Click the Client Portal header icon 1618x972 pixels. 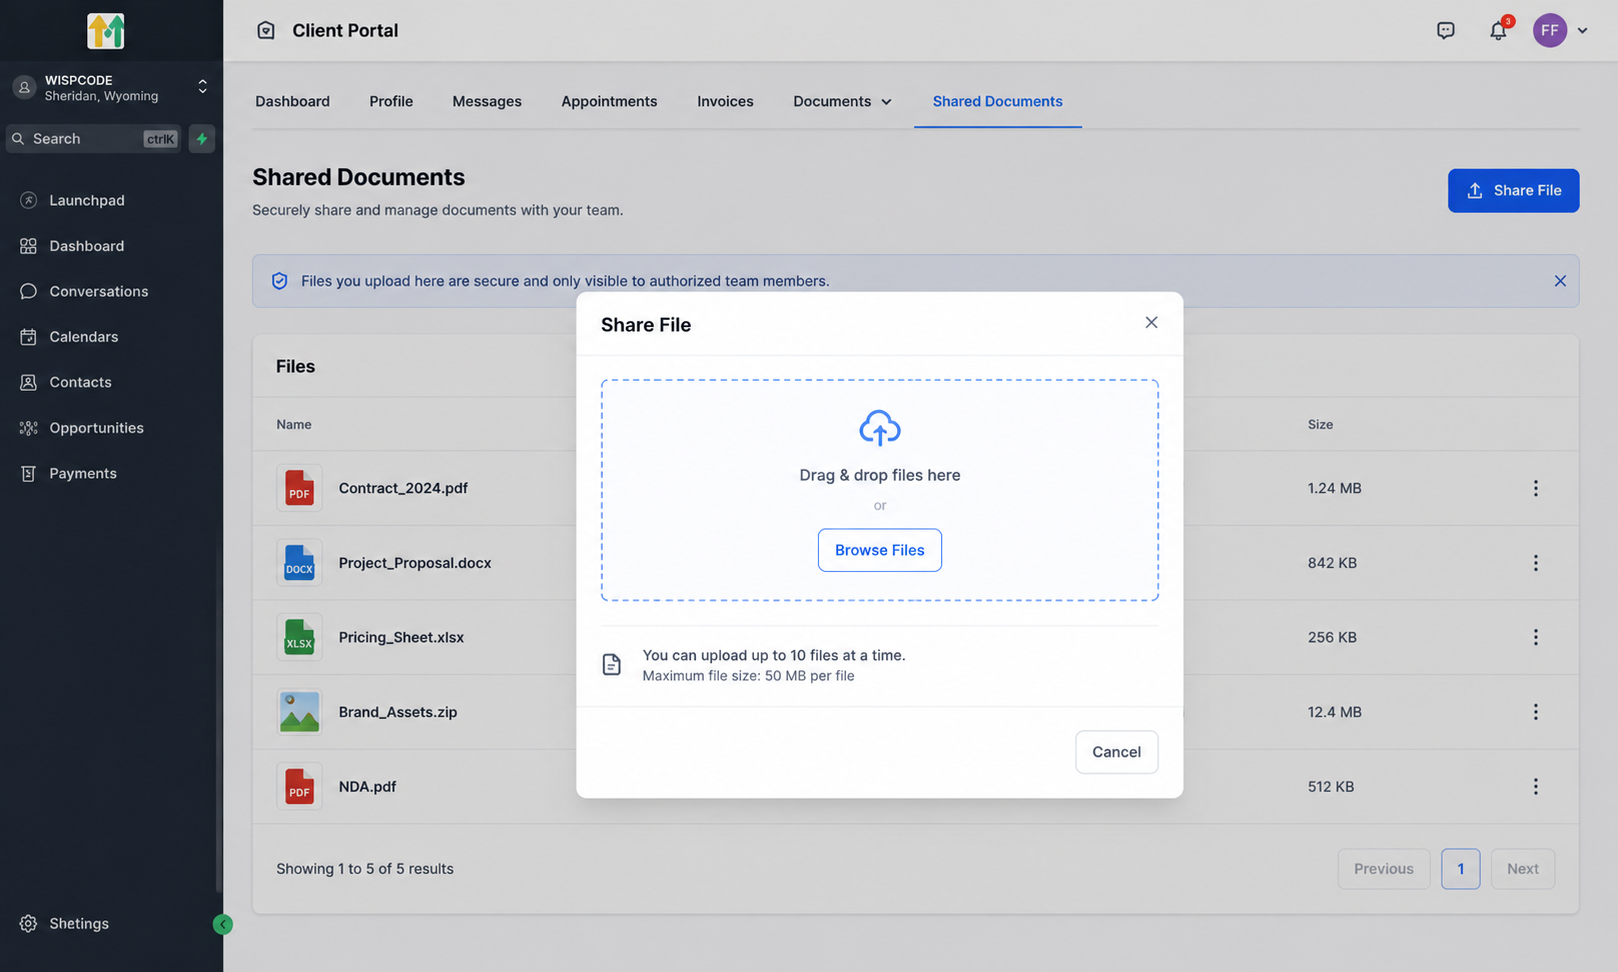[x=266, y=30]
